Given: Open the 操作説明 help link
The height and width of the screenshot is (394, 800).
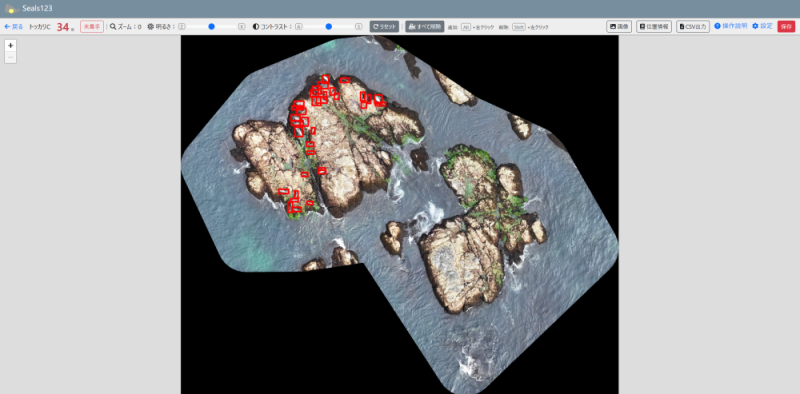Looking at the screenshot, I should (x=731, y=26).
